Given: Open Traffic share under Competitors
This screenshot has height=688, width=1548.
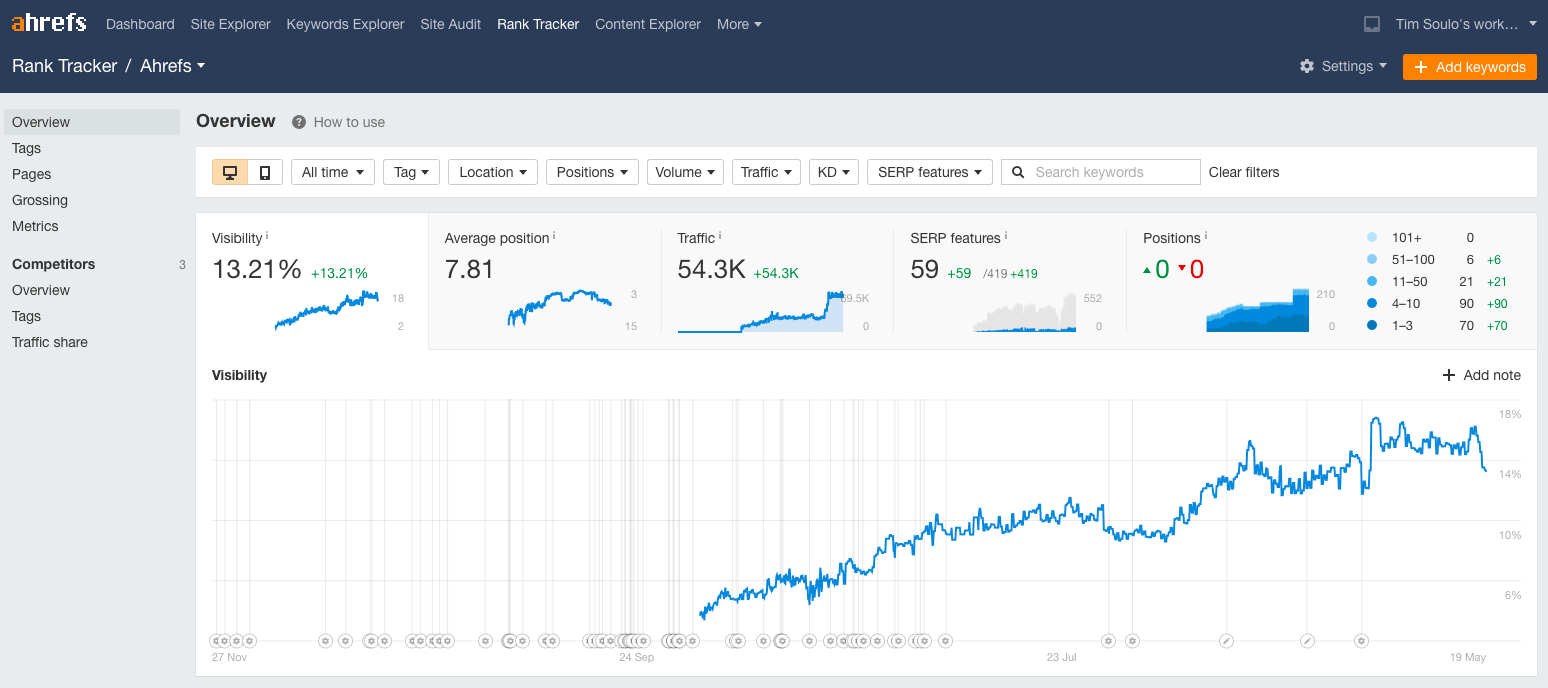Looking at the screenshot, I should pos(50,342).
